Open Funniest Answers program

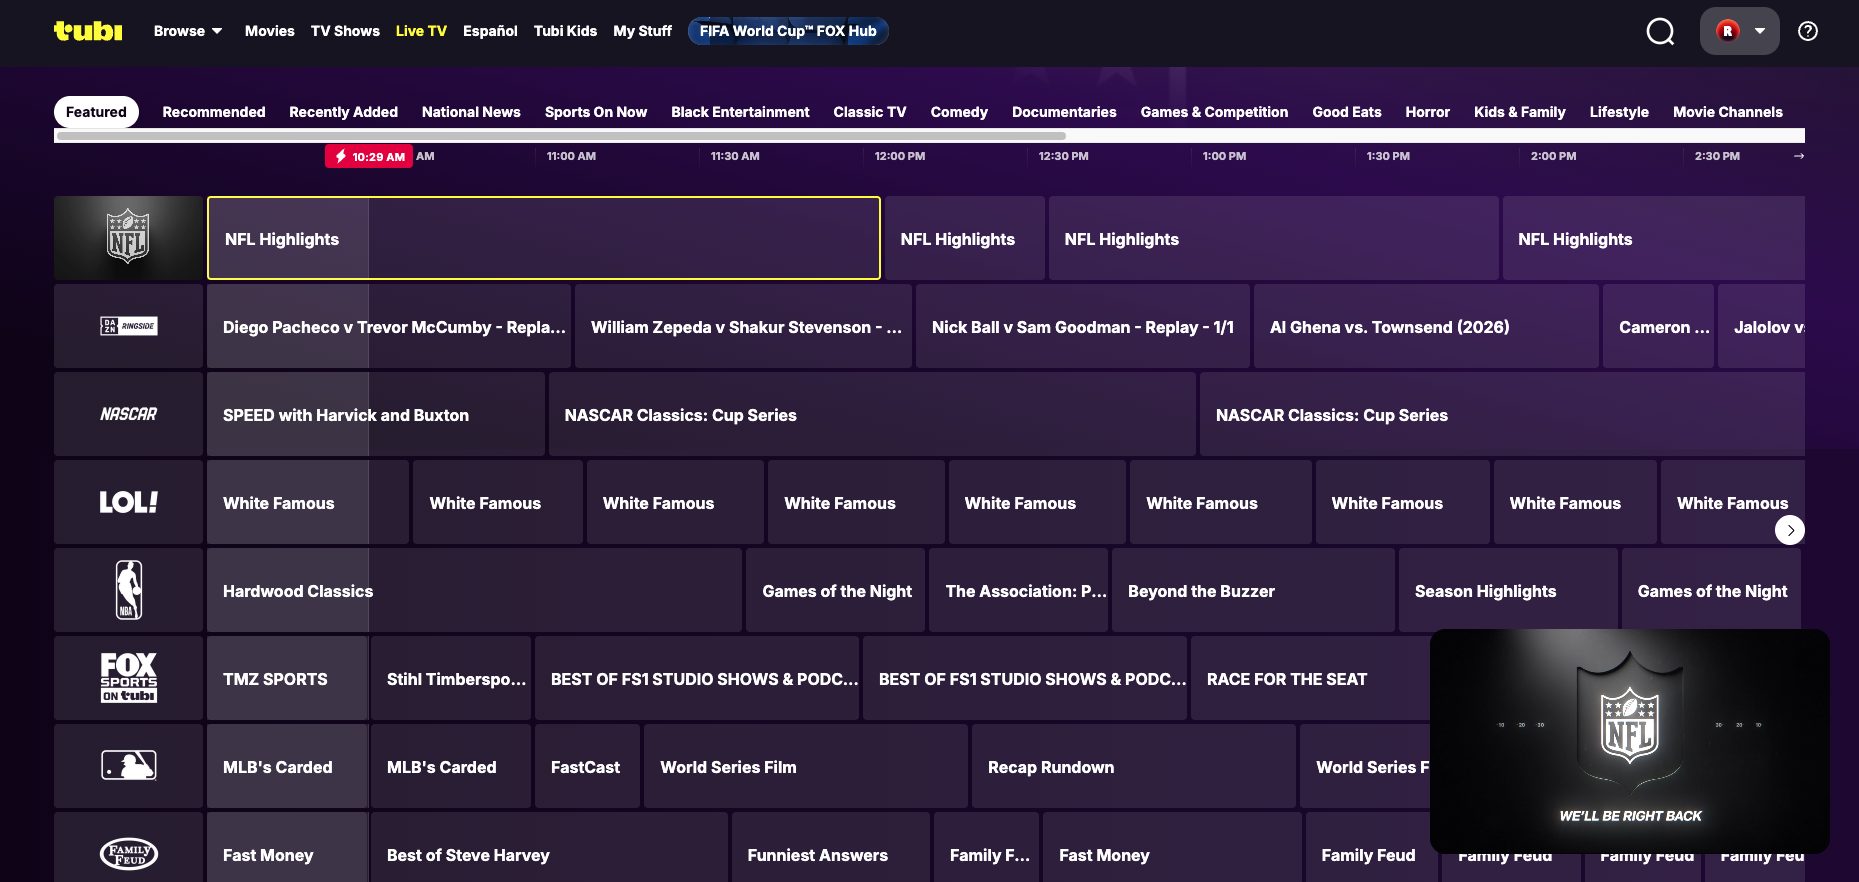[x=831, y=847]
